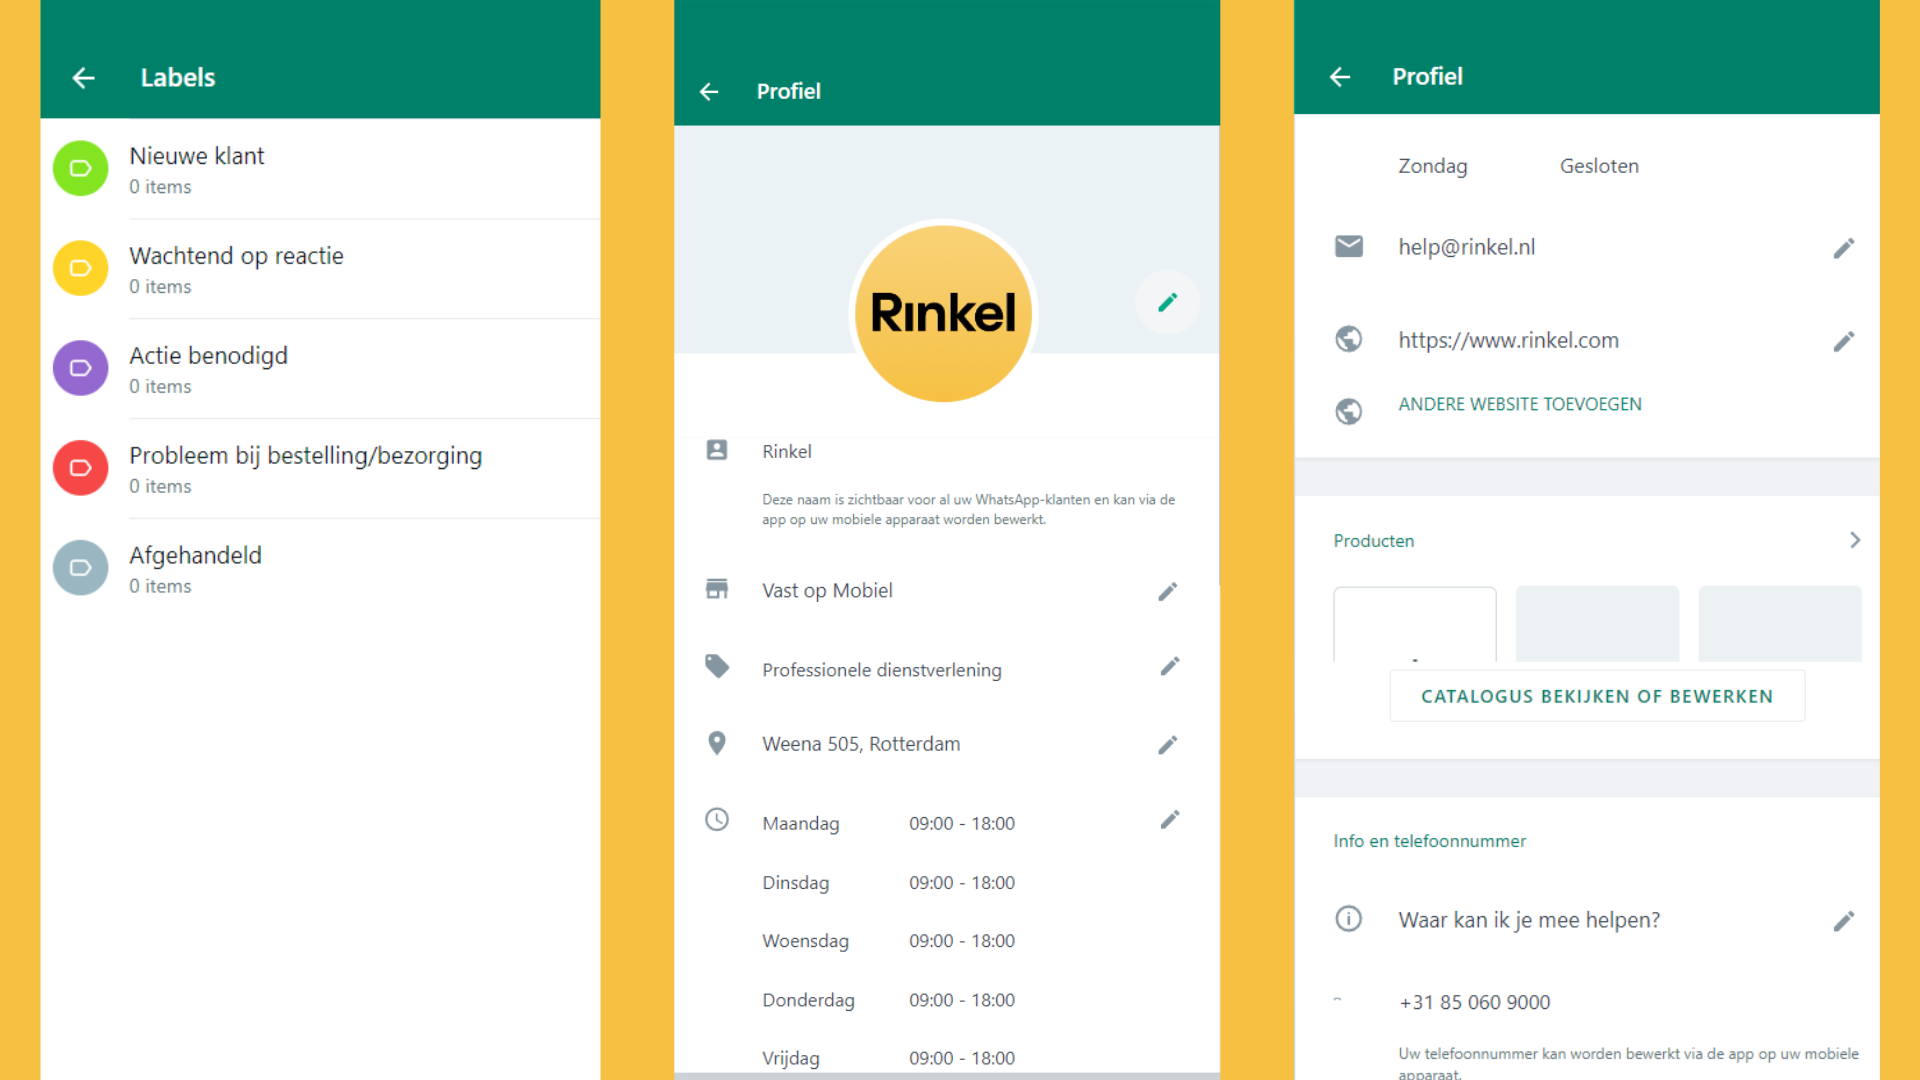Click the Rinkel logo profile picture

pyautogui.click(x=943, y=313)
